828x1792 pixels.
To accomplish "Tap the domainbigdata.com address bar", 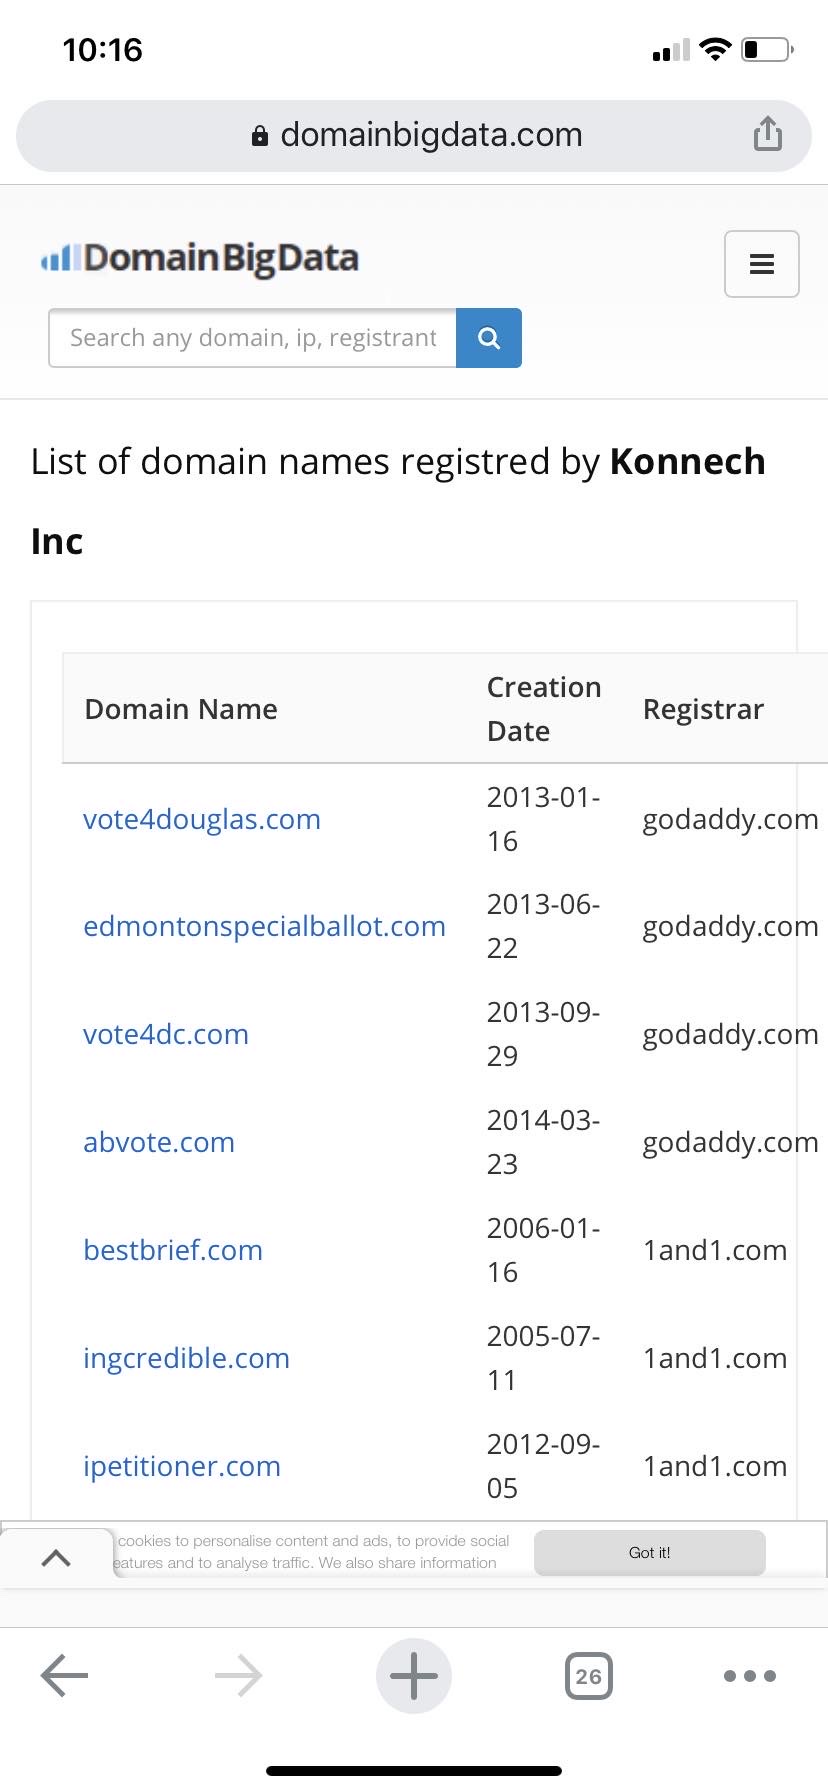I will pyautogui.click(x=414, y=135).
